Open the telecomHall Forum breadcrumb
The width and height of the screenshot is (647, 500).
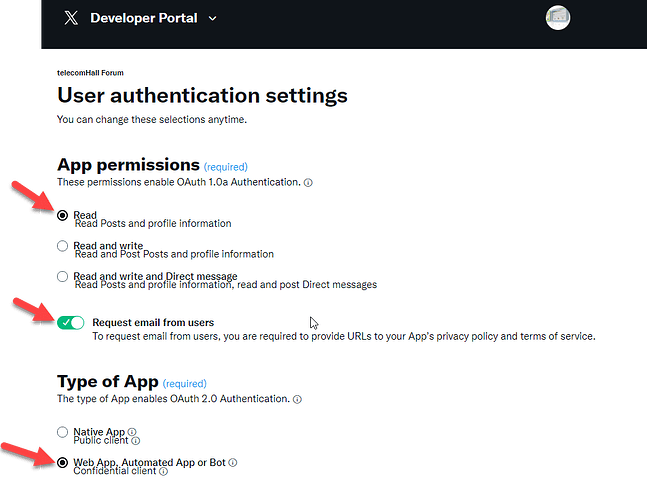coord(90,73)
